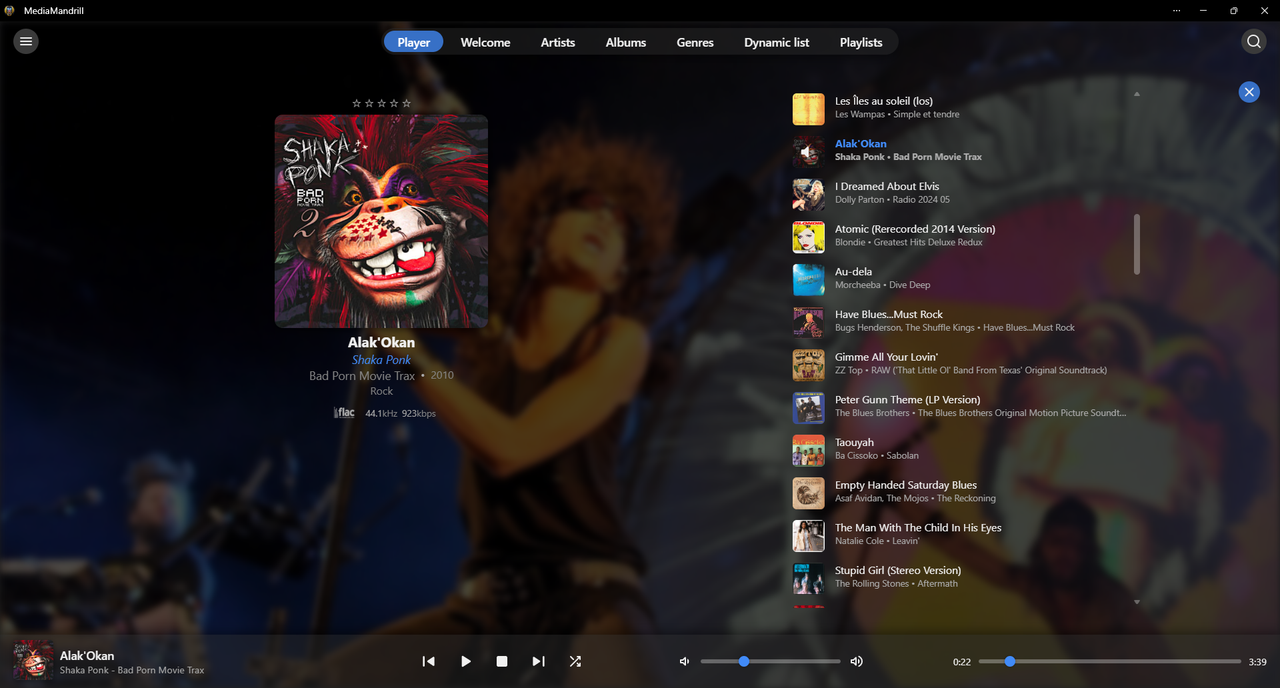Image resolution: width=1280 pixels, height=688 pixels.
Task: Open the Genres tab
Action: coord(695,42)
